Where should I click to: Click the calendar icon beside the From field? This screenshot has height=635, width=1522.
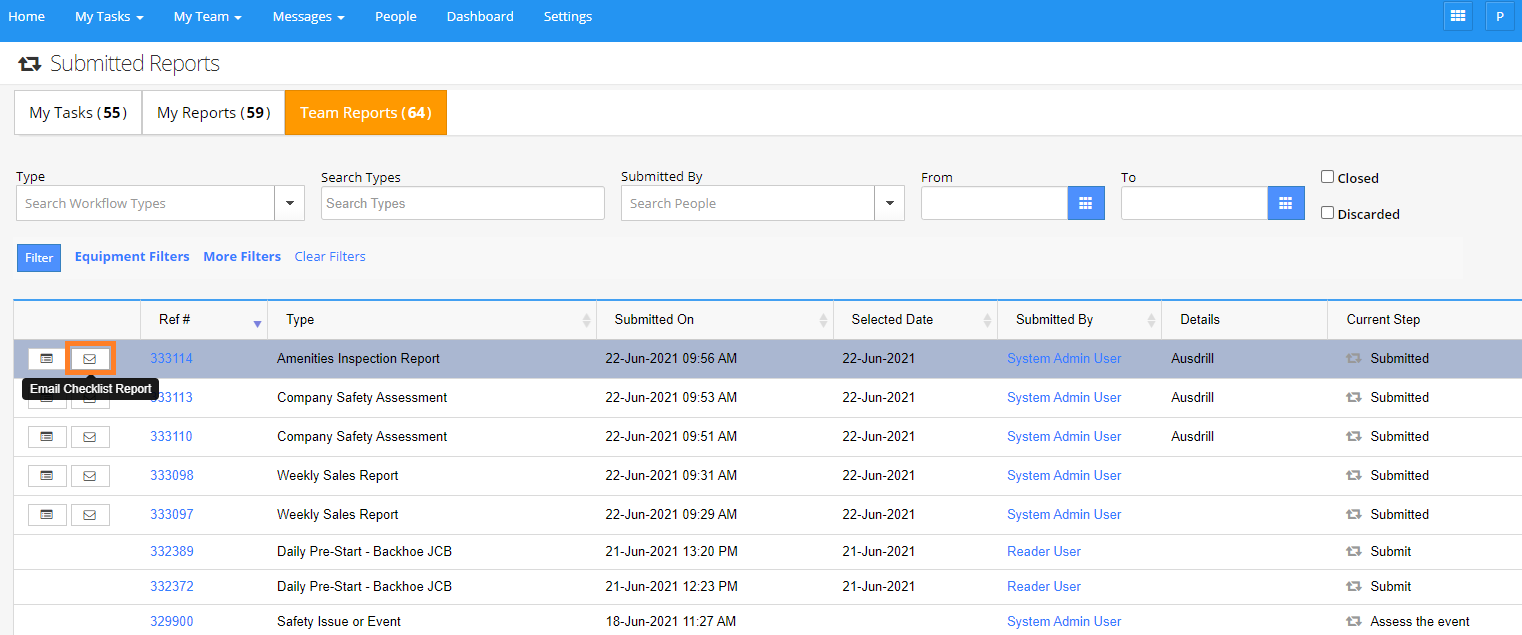(x=1086, y=203)
